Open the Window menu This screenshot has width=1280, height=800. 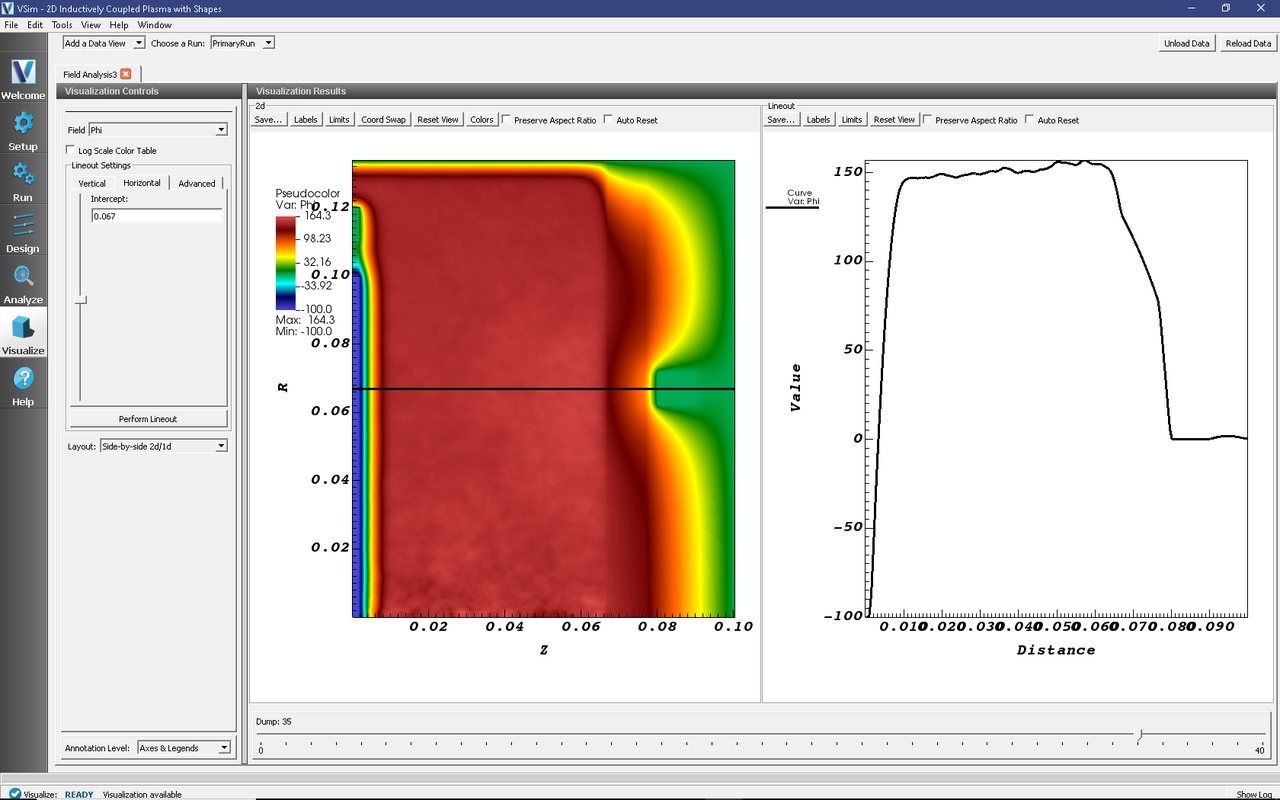point(154,25)
